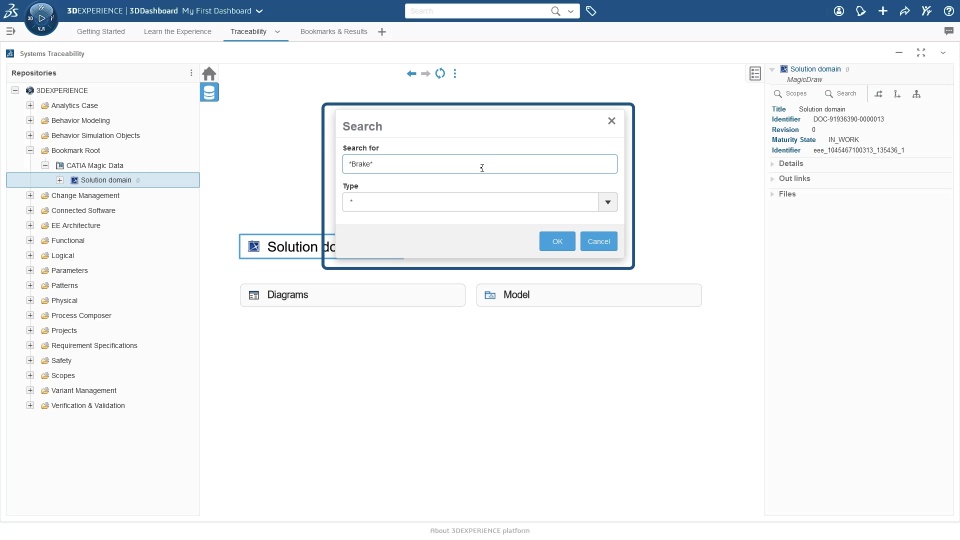Viewport: 960px width, 540px height.
Task: Select Requirement Specifications tree item
Action: click(94, 345)
